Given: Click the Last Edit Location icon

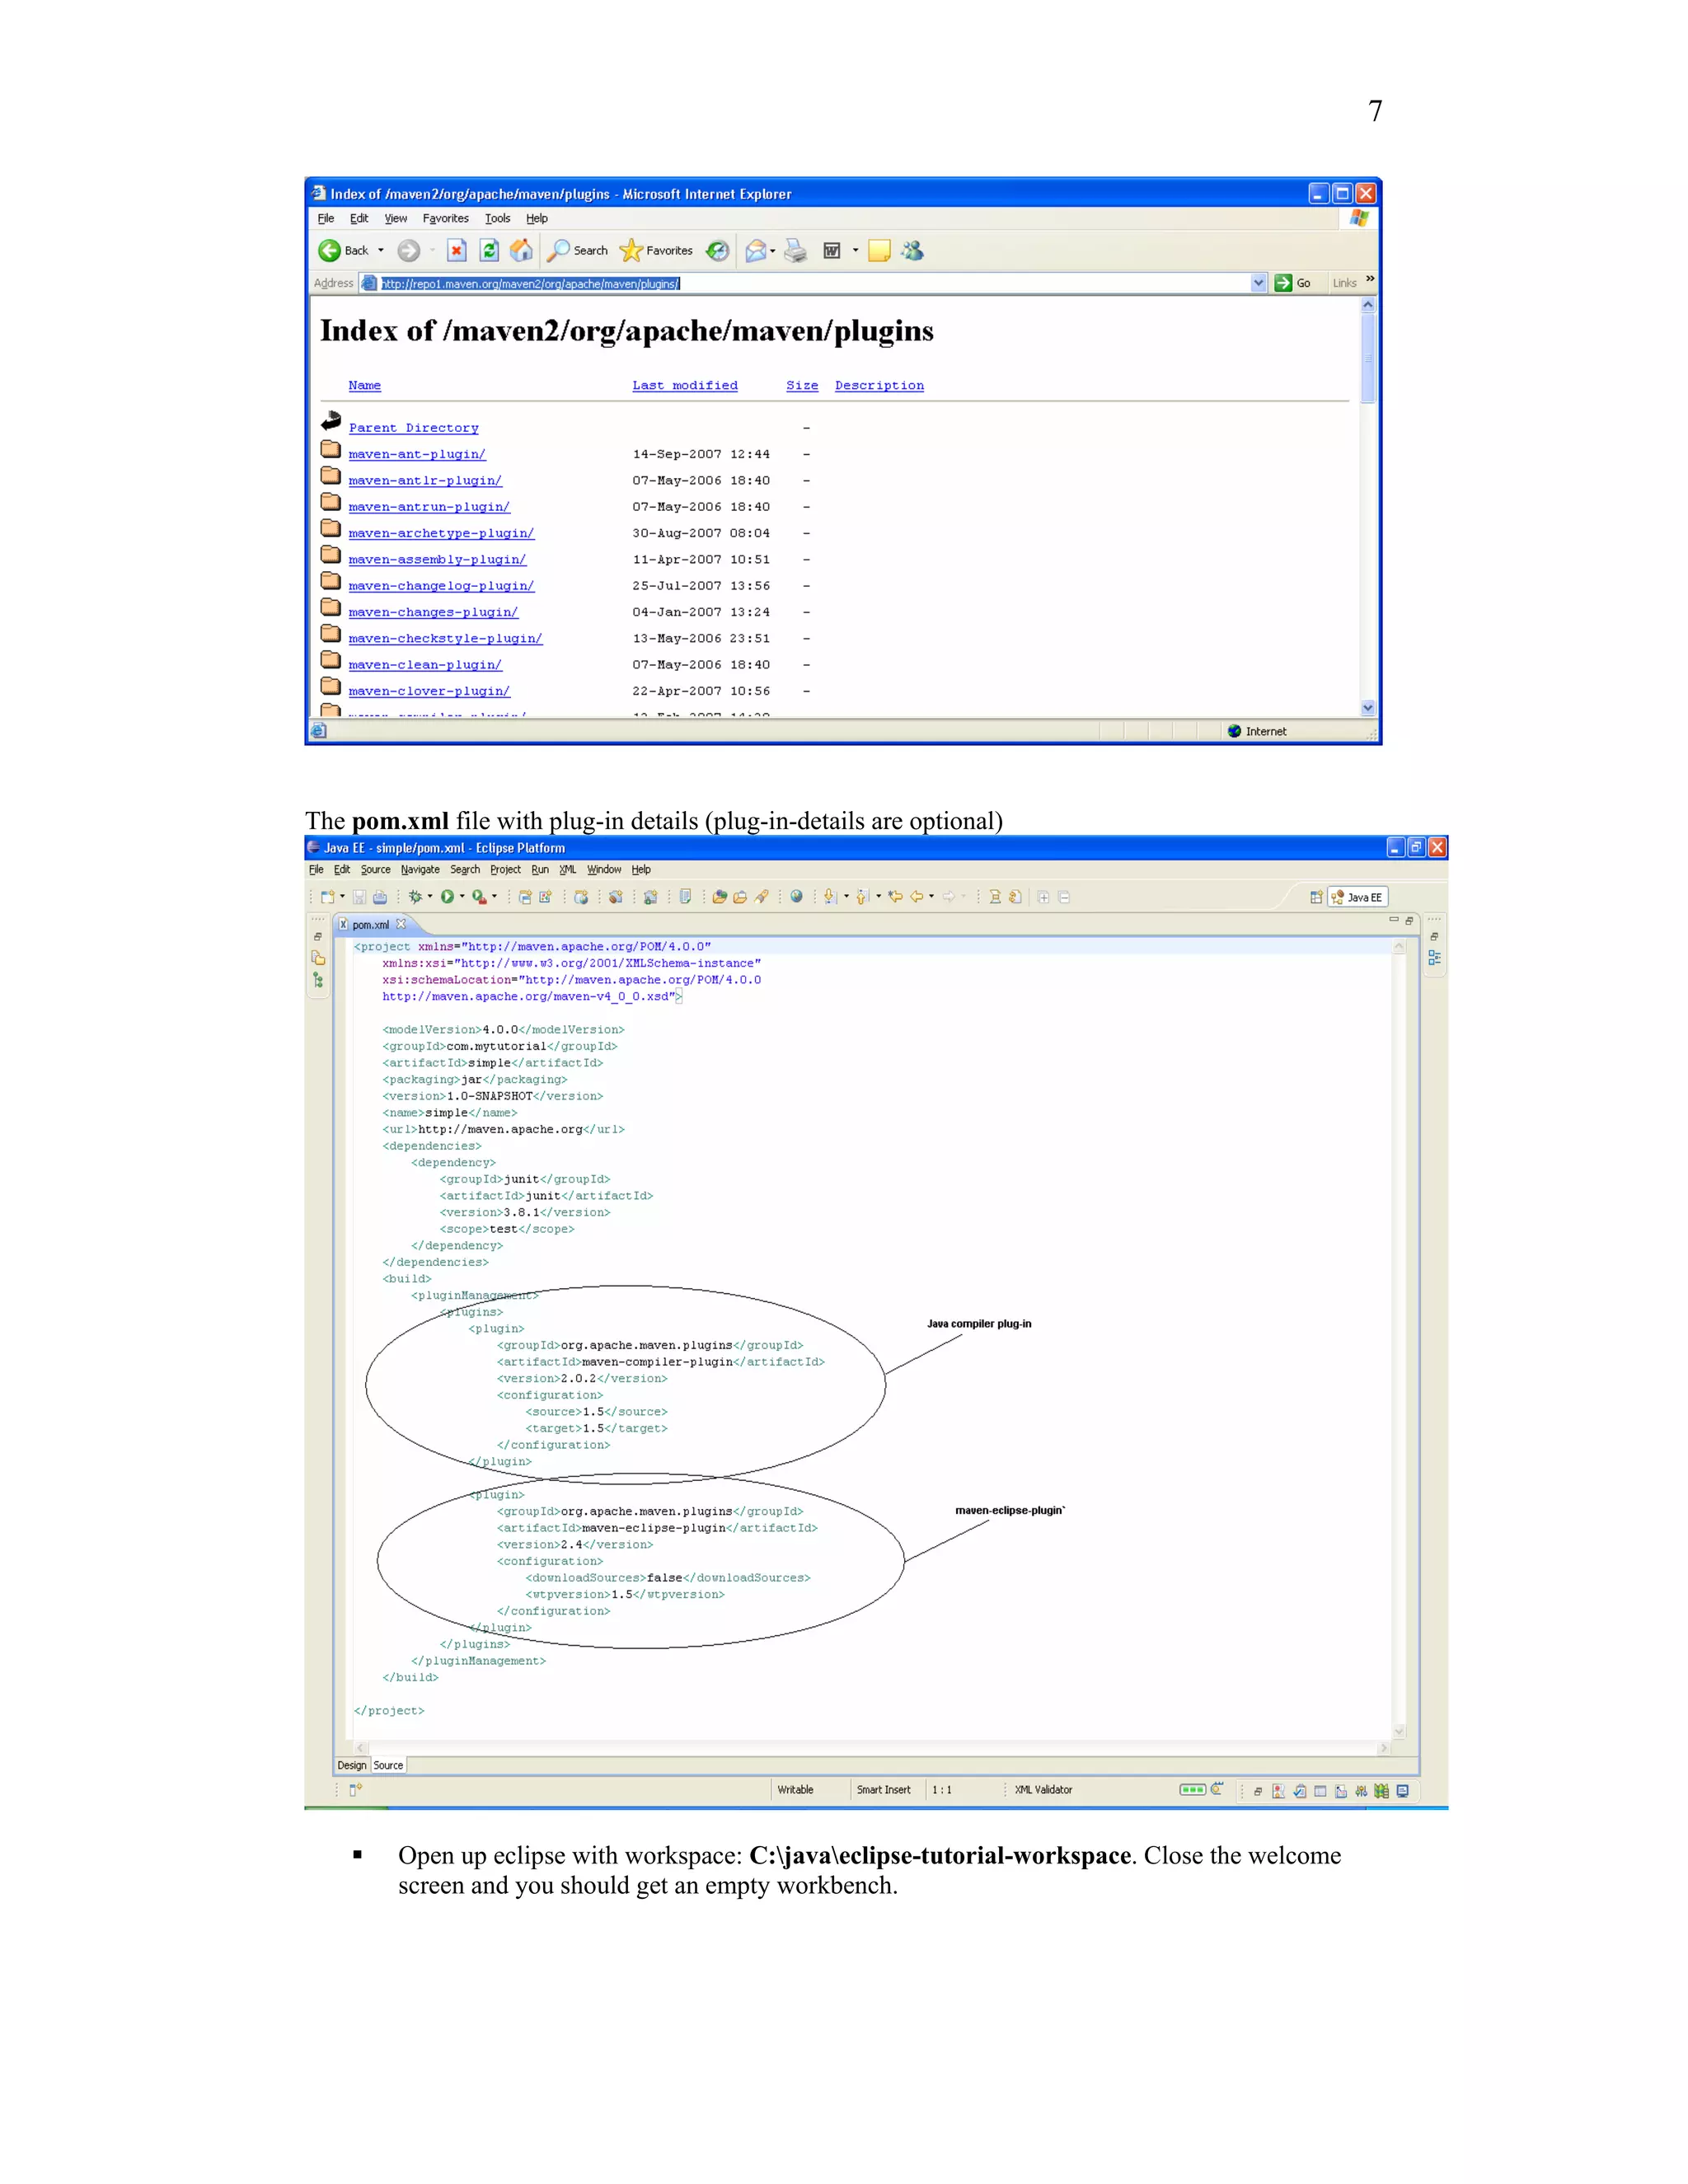Looking at the screenshot, I should click(896, 897).
